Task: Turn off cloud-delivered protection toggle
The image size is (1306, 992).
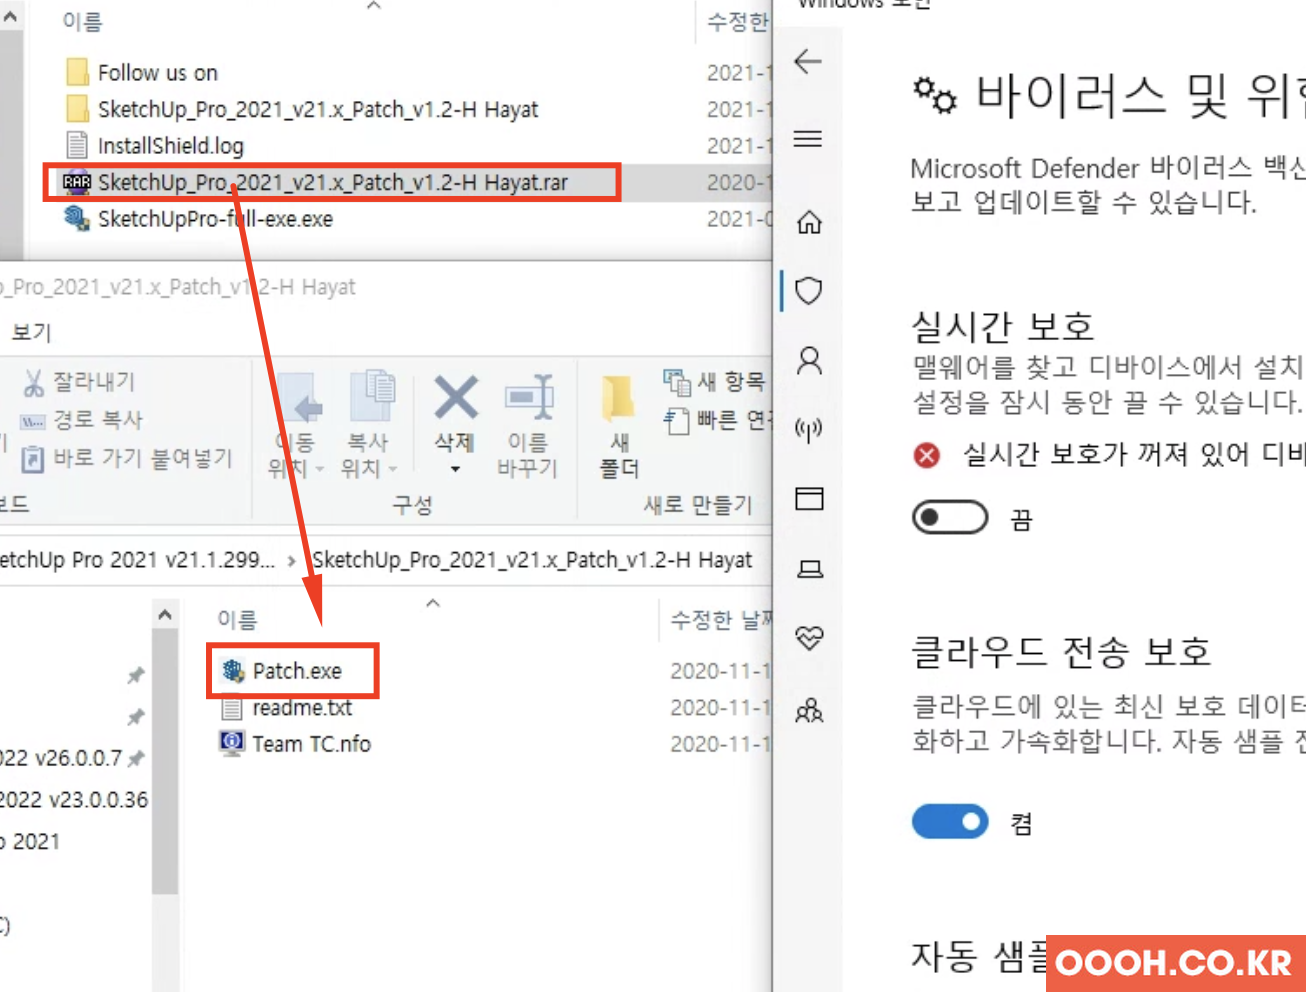Action: coord(949,822)
